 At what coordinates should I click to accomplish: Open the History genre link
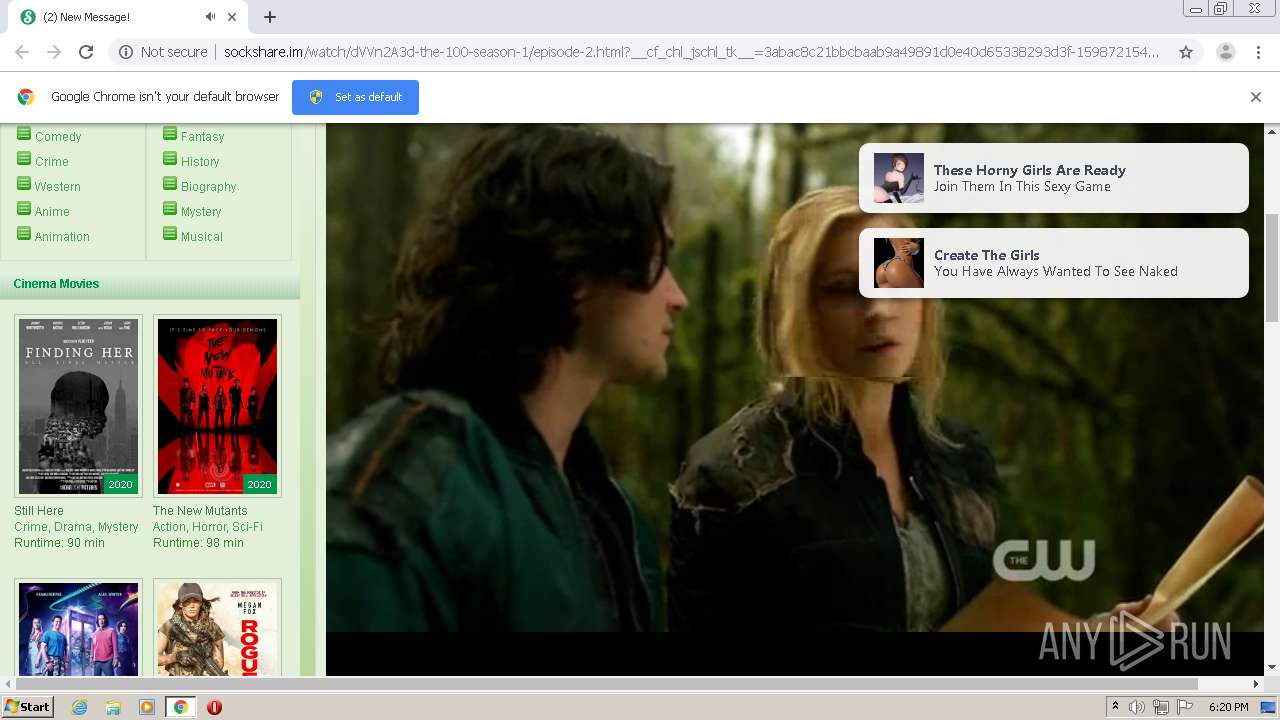coord(200,162)
